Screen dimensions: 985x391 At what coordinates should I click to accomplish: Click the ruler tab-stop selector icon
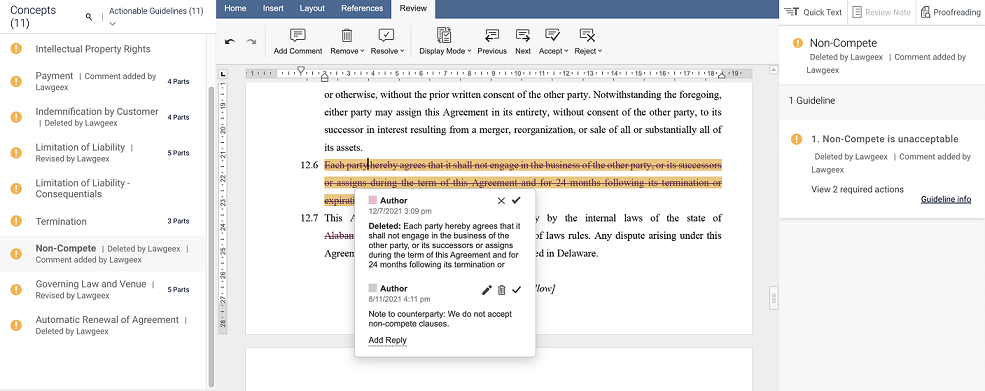[223, 74]
